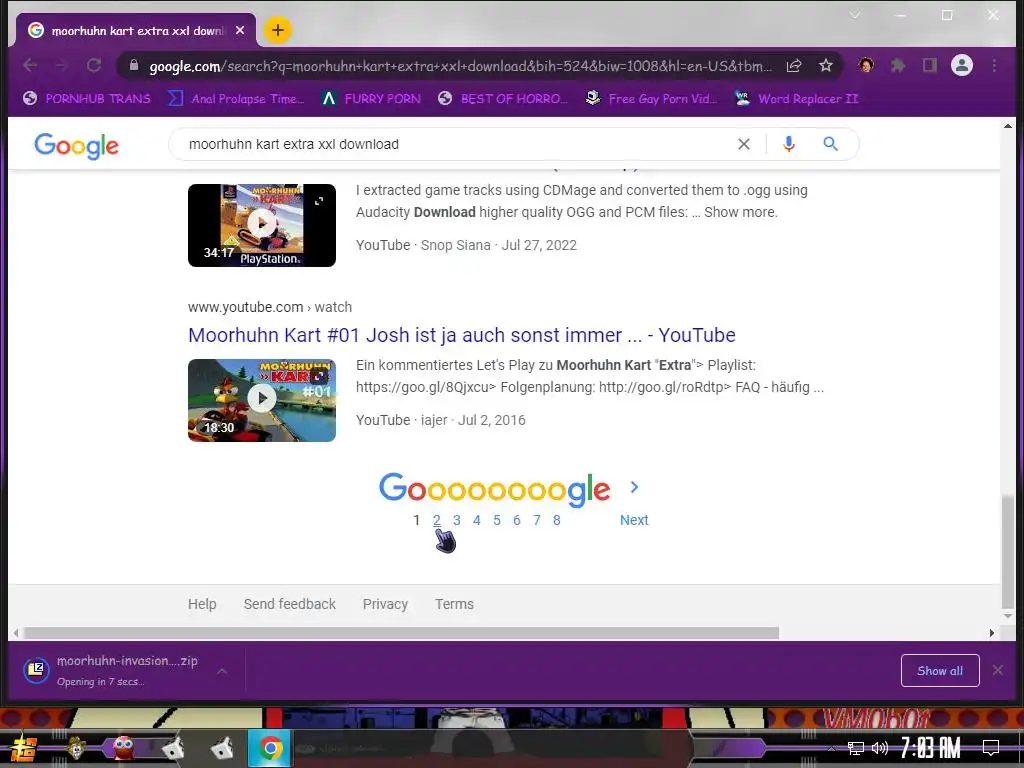Open the red bird taskbar icon

click(x=123, y=747)
